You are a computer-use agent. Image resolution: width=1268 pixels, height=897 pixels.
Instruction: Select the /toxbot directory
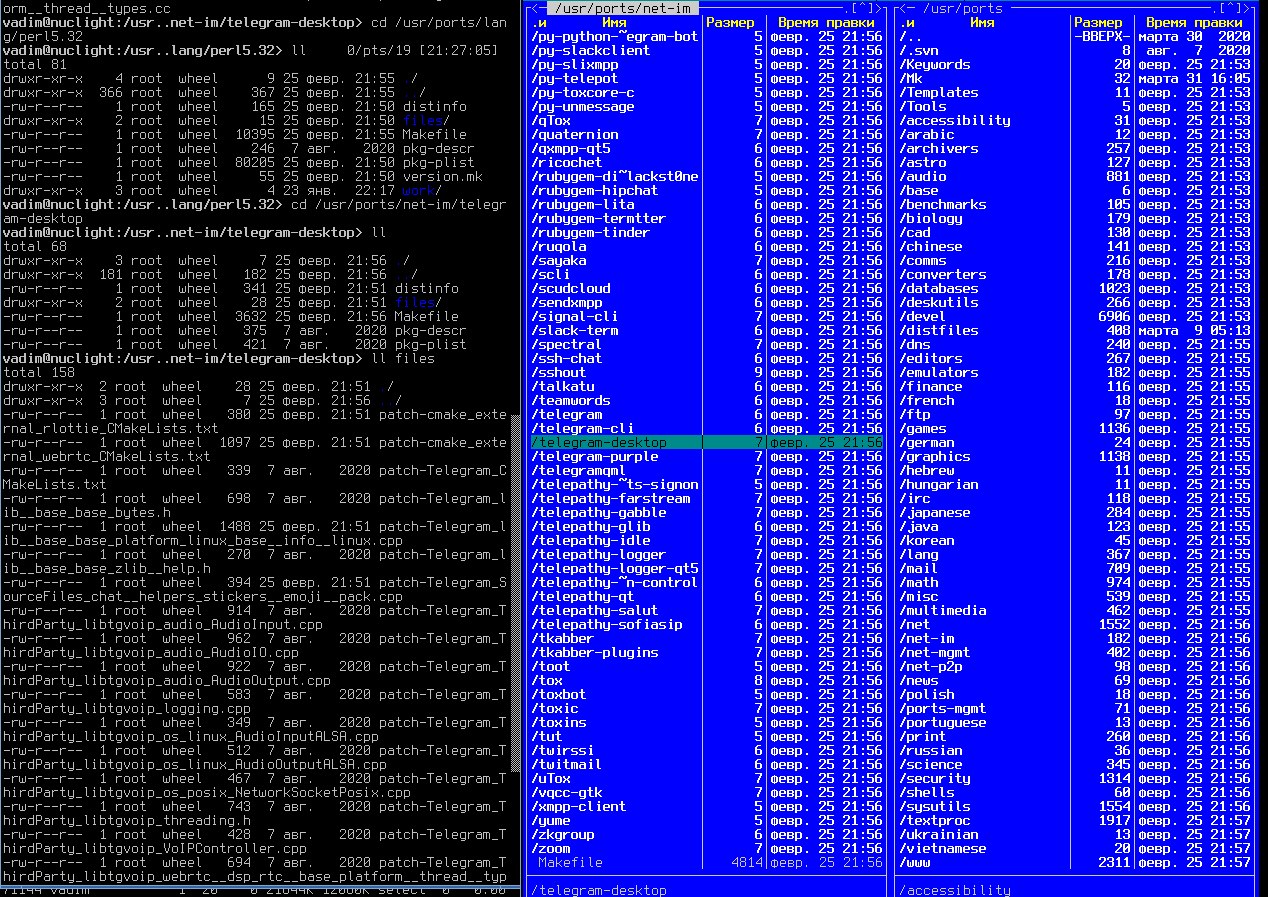click(x=707, y=694)
